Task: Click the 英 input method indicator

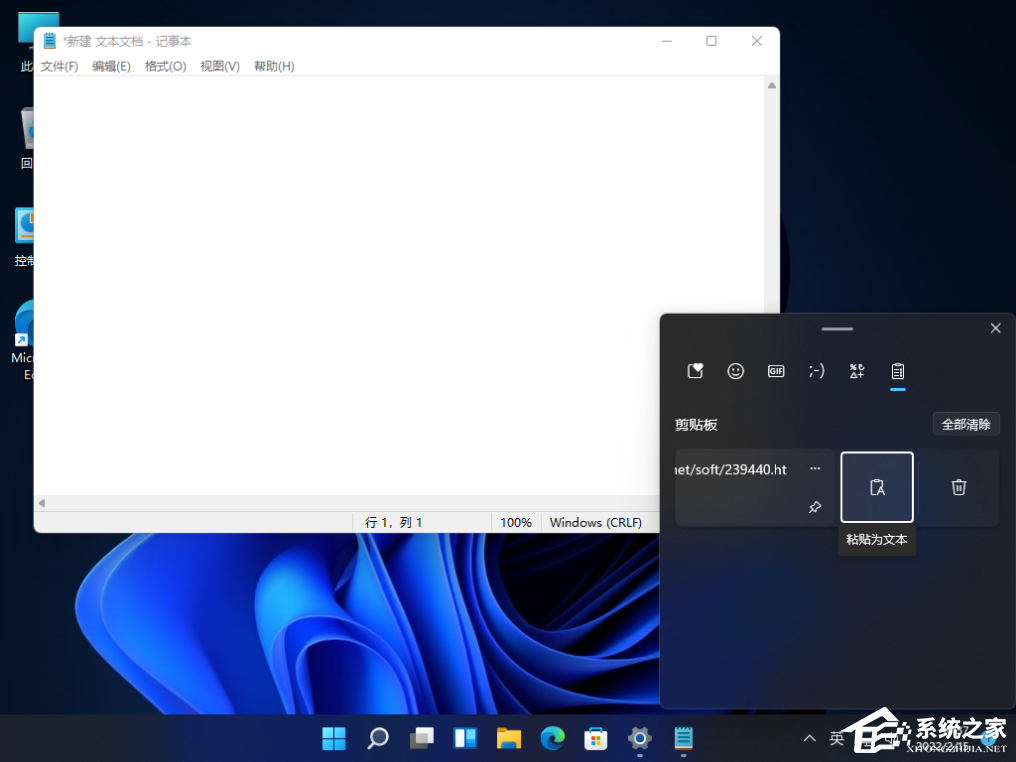Action: point(837,737)
